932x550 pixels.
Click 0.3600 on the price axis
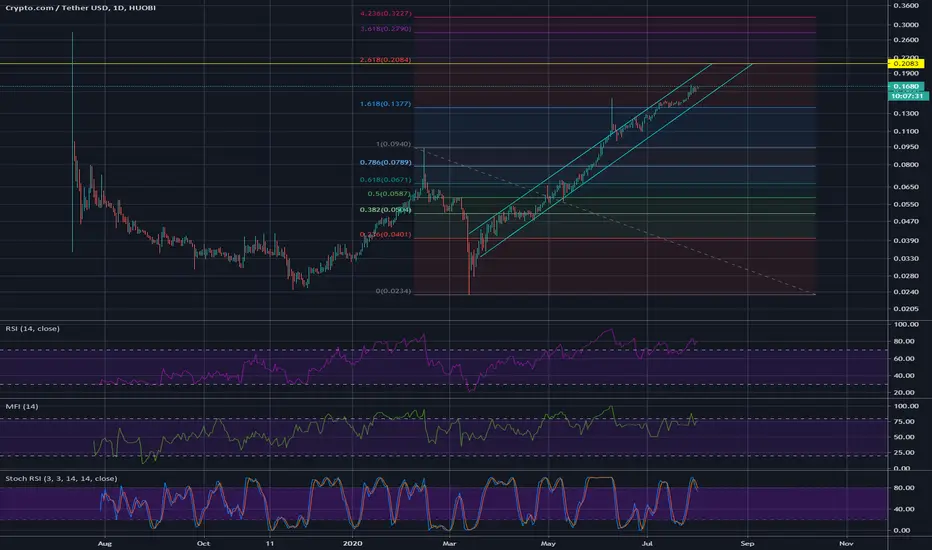click(x=906, y=5)
